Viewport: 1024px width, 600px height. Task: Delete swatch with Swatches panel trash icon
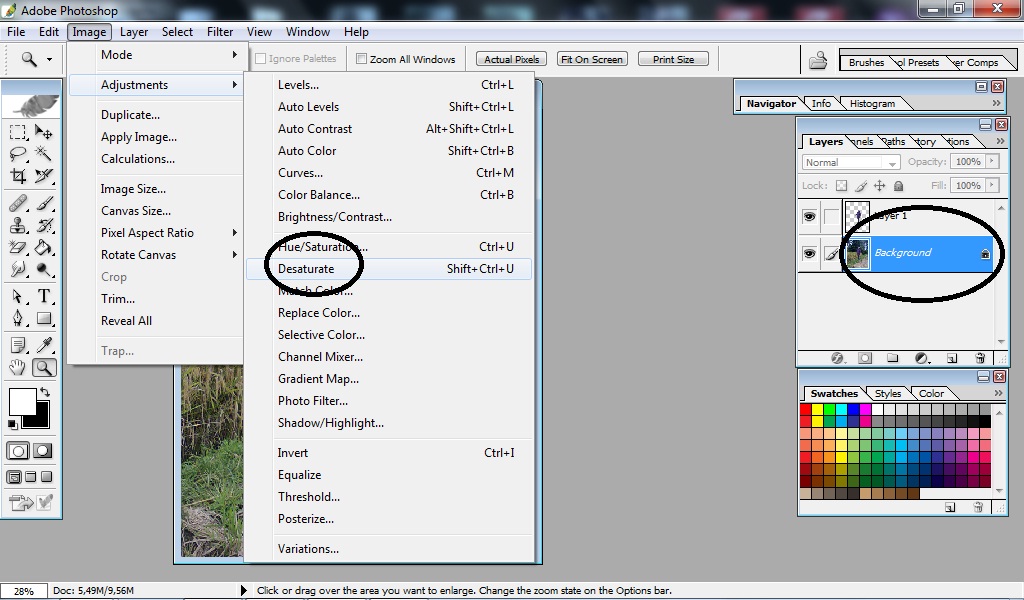[x=978, y=507]
